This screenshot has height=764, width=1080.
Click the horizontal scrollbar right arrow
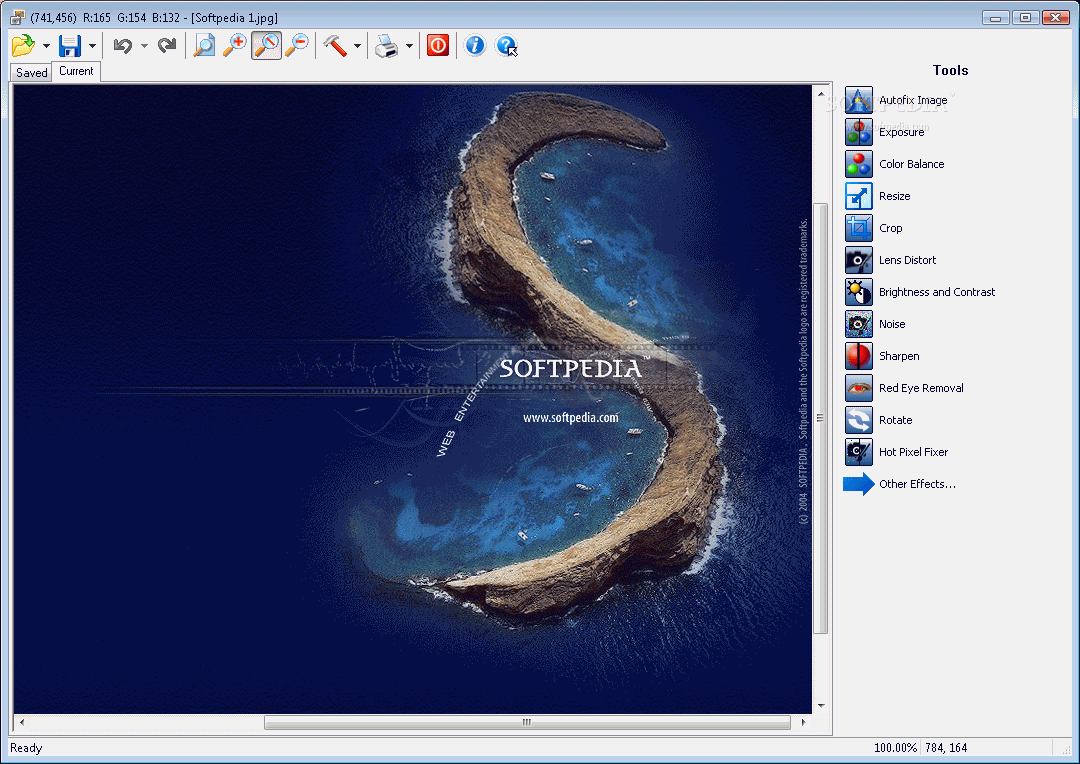[x=803, y=723]
